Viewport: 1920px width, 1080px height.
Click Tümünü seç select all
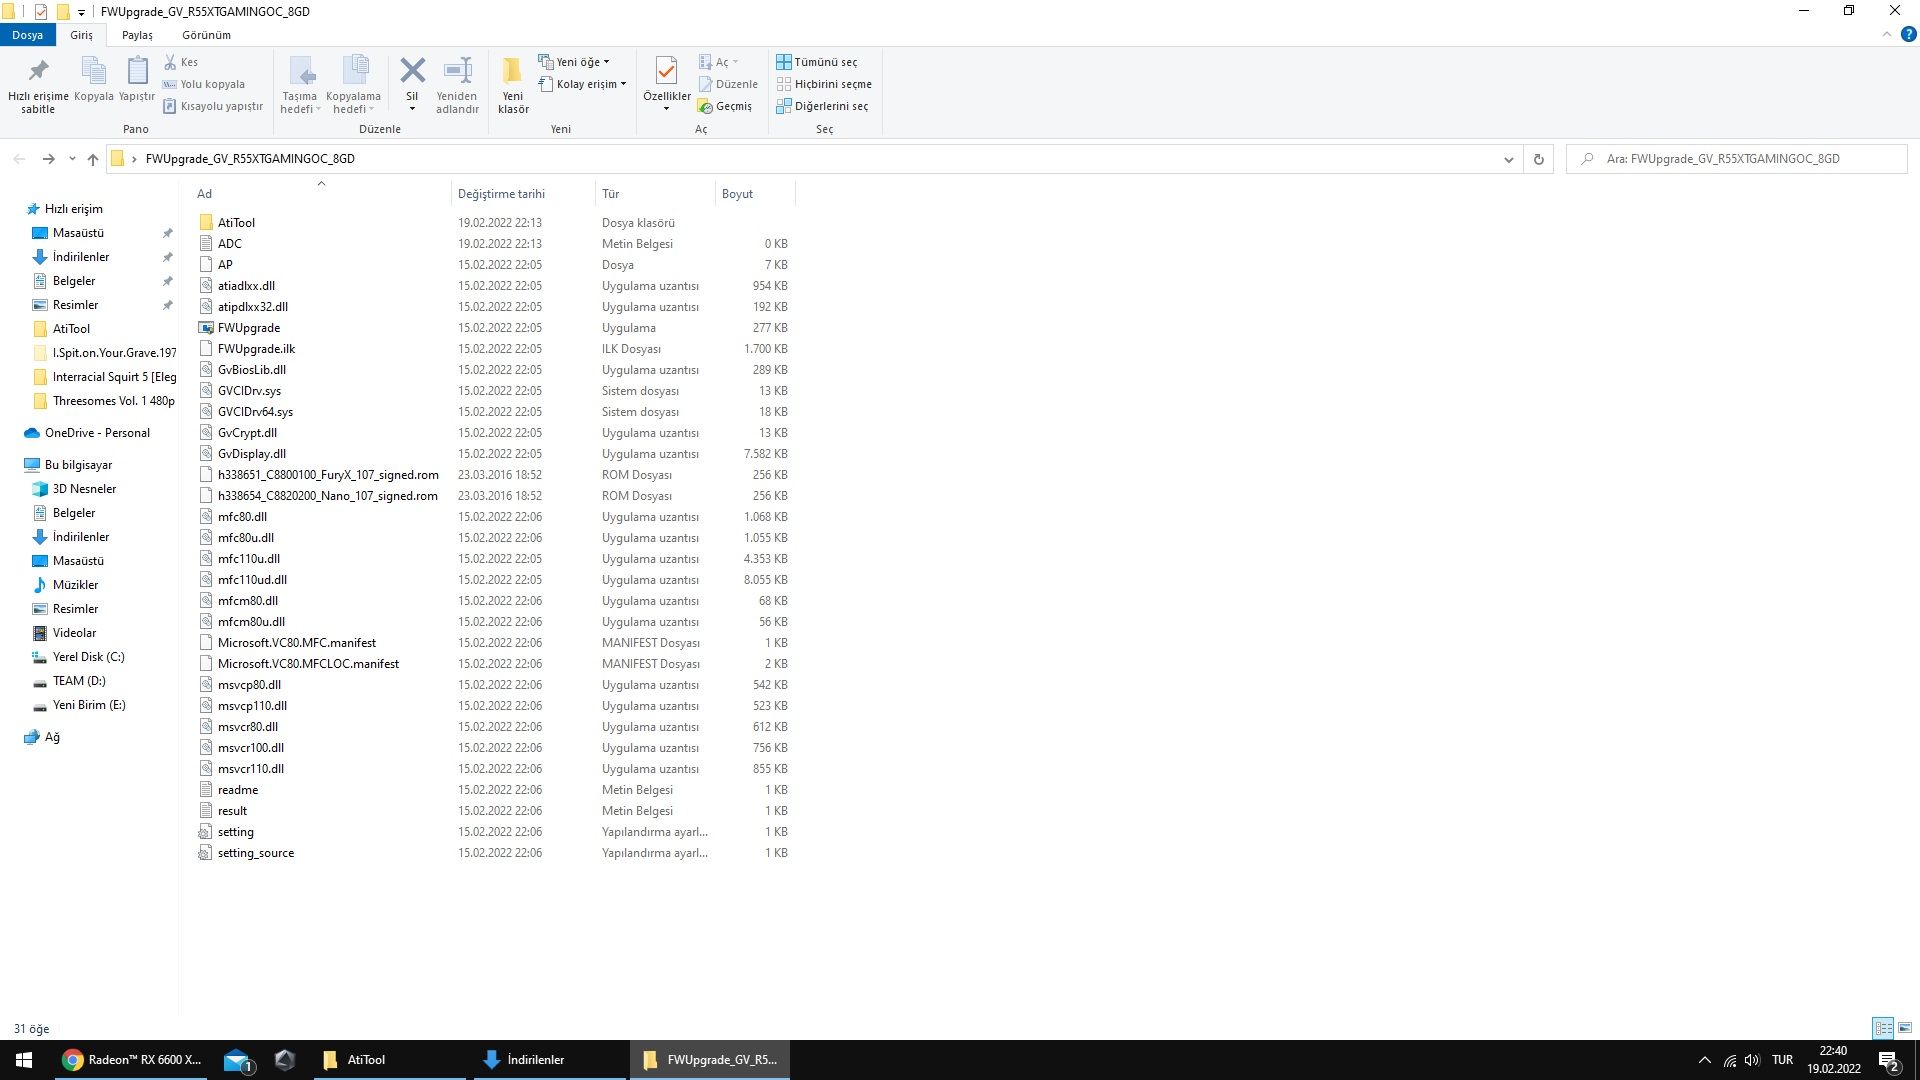point(816,62)
